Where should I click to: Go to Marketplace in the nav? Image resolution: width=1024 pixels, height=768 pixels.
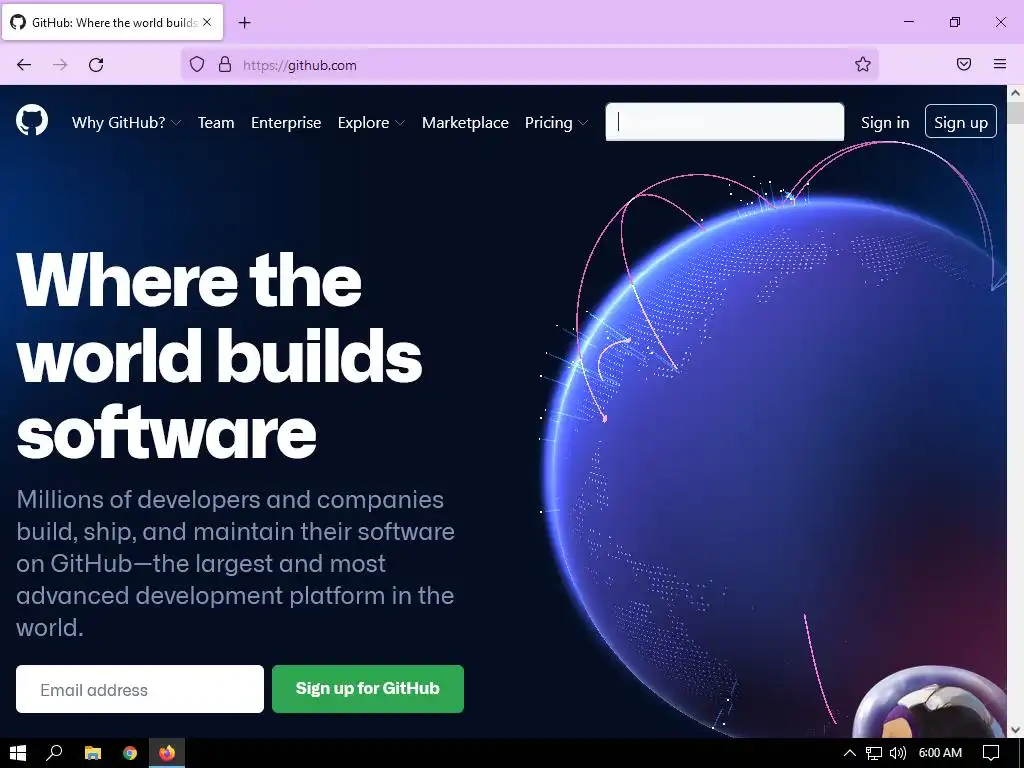[x=465, y=123]
